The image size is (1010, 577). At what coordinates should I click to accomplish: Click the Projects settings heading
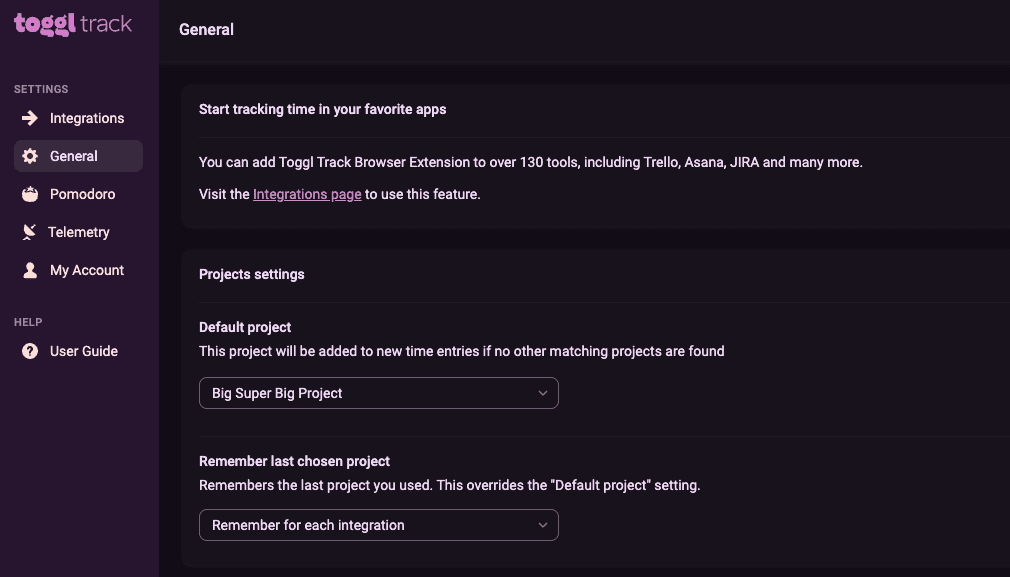tap(252, 274)
